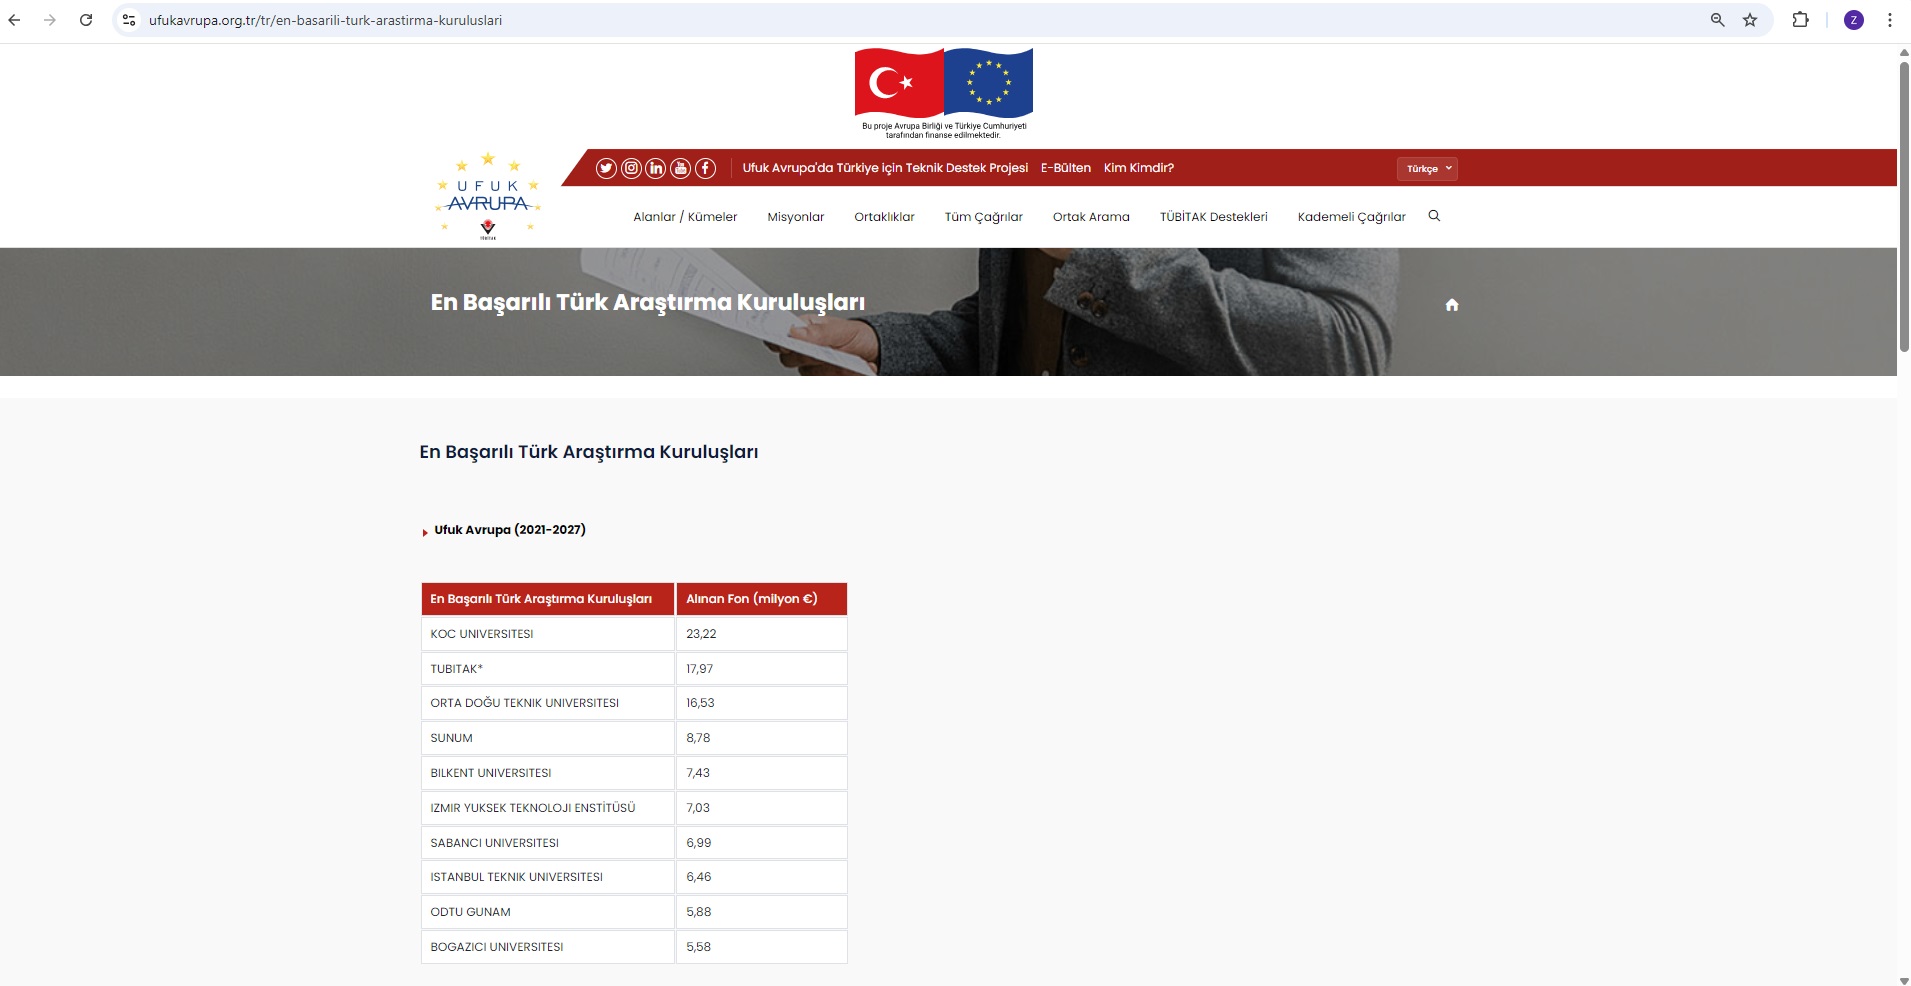Select the SABANCI UNIVERSITESI cell

(548, 843)
